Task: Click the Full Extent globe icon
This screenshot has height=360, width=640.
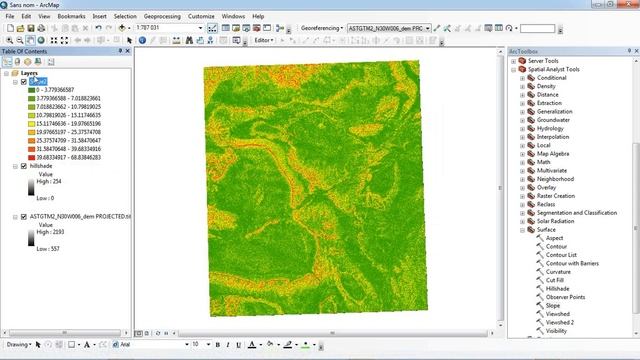Action: [41, 40]
